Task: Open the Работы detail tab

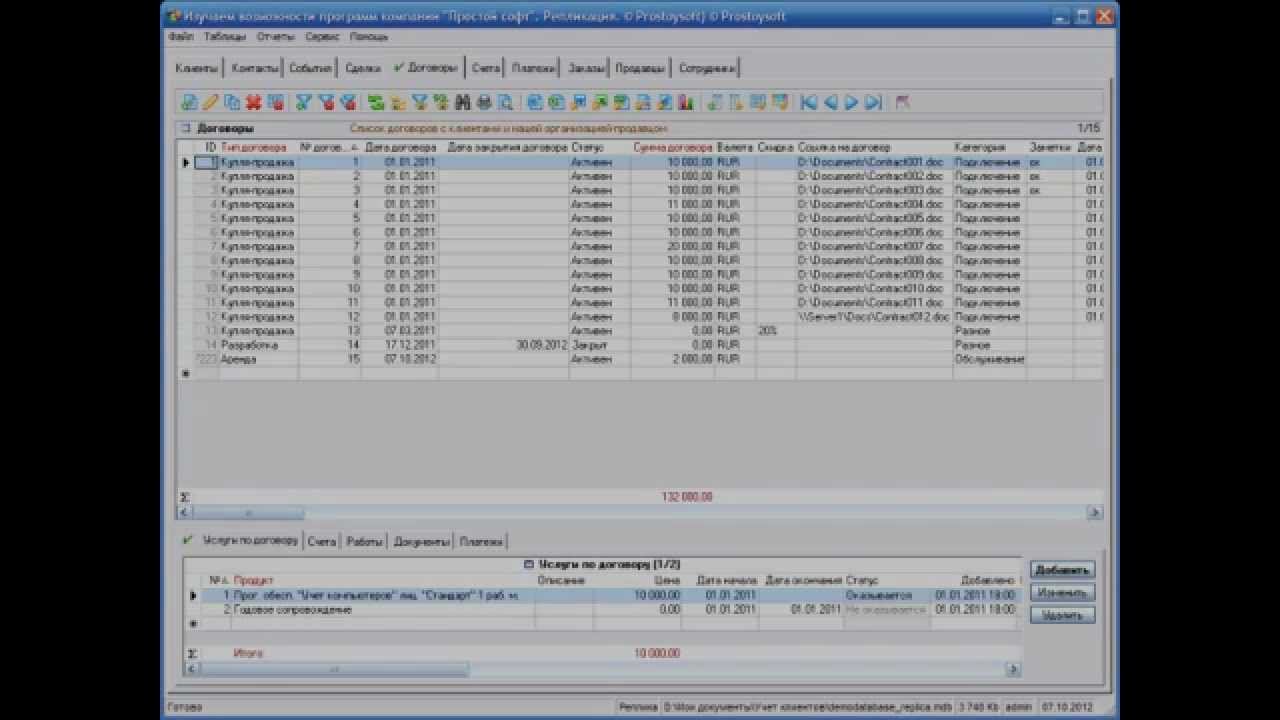Action: (x=364, y=541)
